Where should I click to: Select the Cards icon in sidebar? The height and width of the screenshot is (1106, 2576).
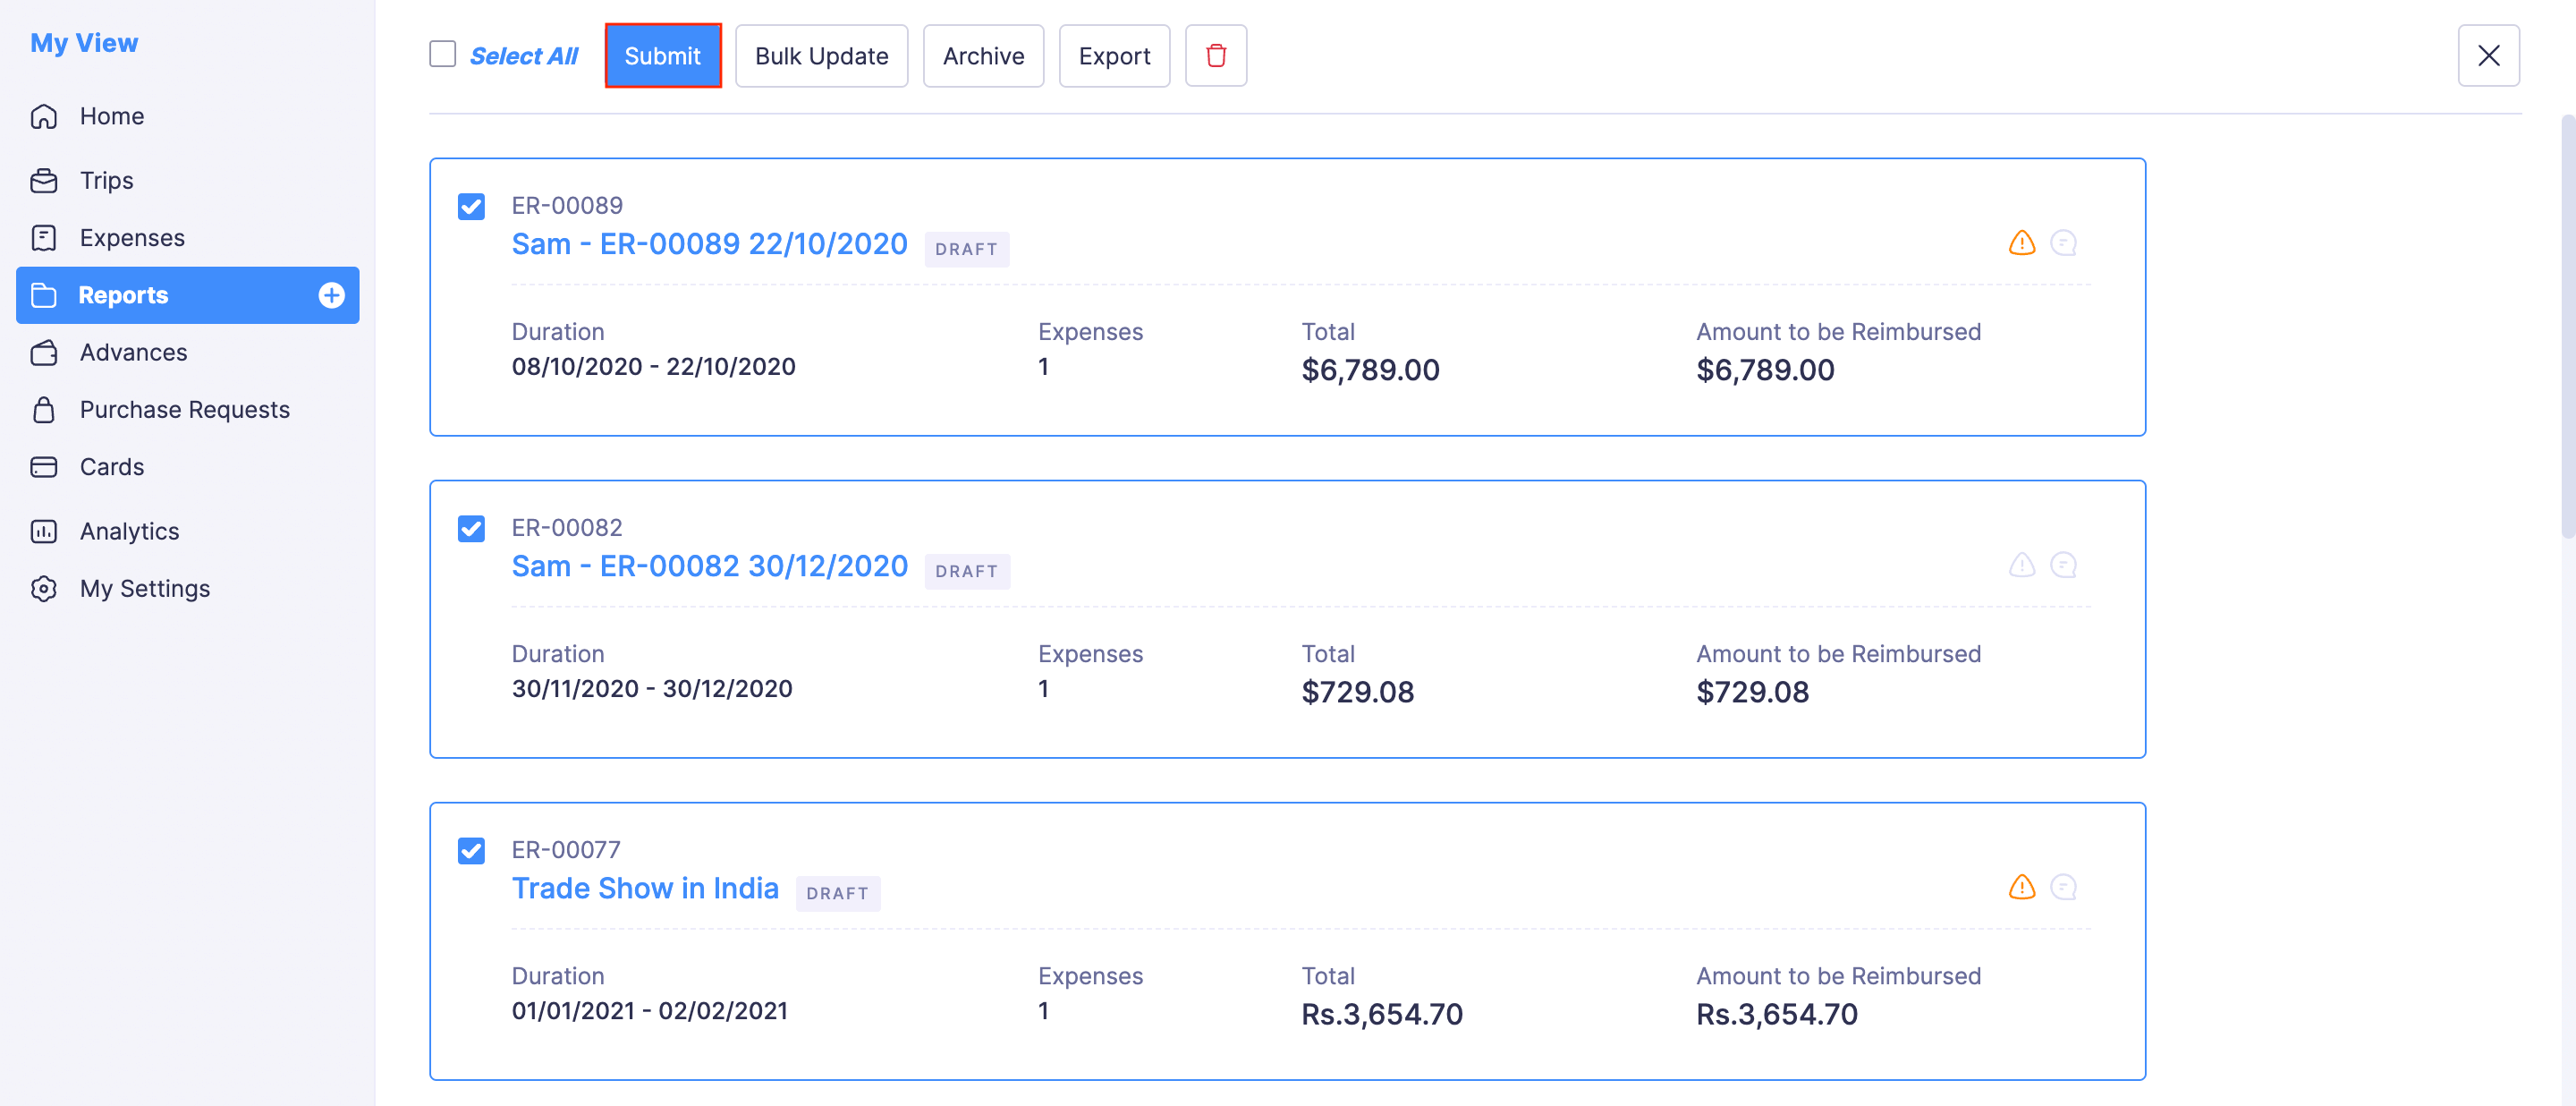(44, 466)
